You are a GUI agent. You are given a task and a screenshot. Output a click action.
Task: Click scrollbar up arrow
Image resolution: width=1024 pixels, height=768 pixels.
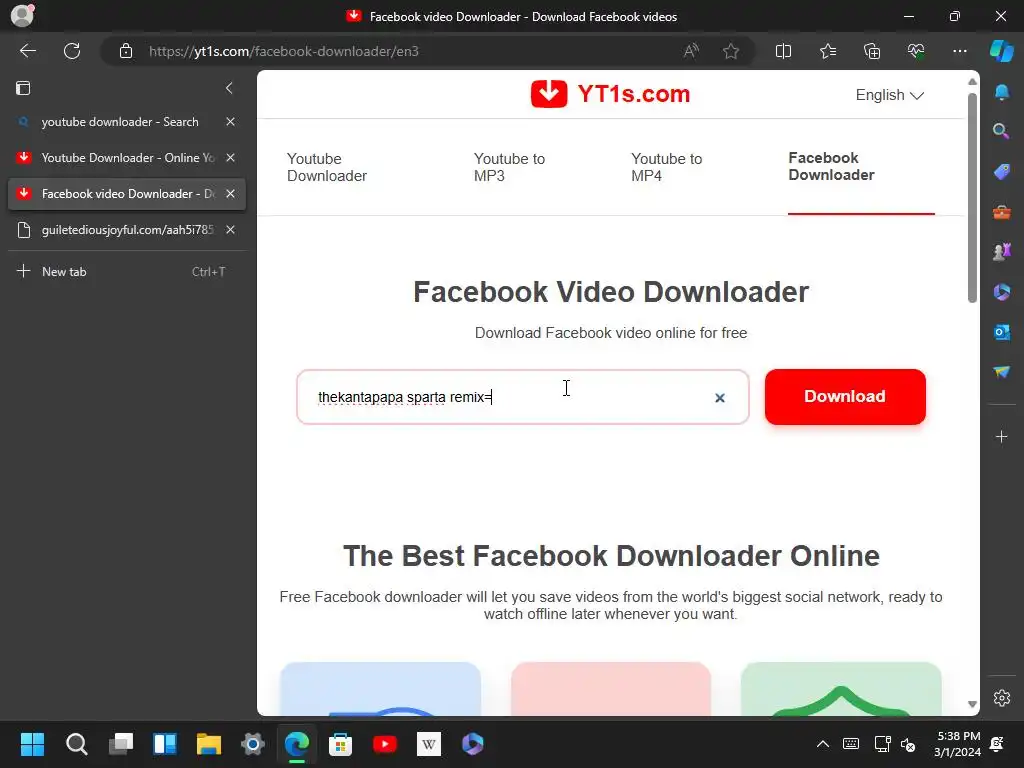(972, 82)
